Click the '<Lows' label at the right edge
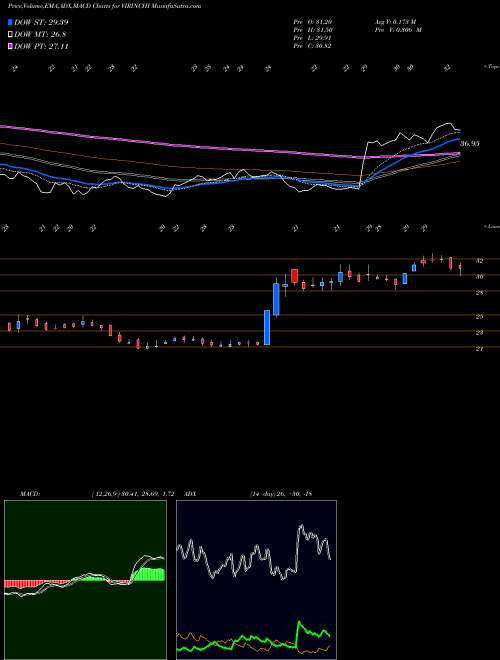This screenshot has width=500, height=660. (x=491, y=226)
